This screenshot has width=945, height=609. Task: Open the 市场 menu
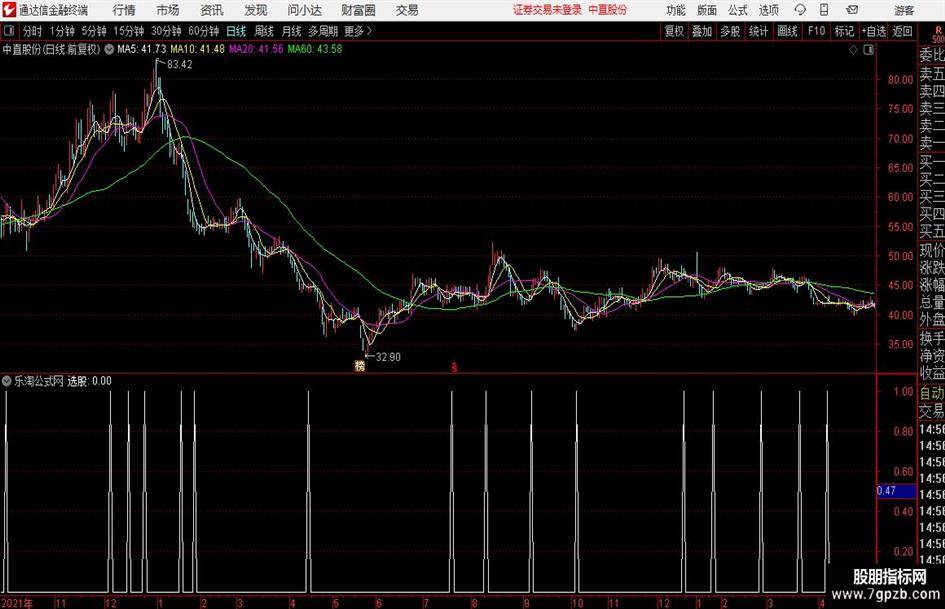coord(168,10)
